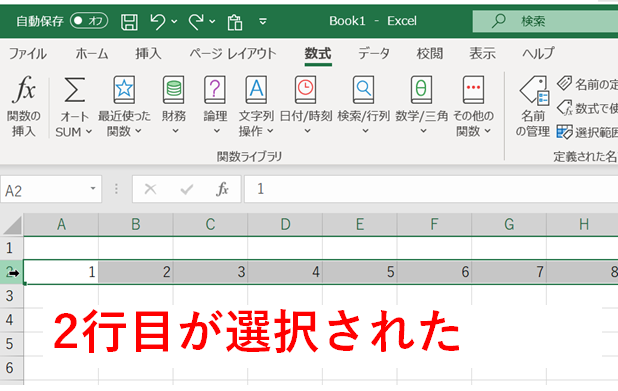Click the 関数の挿入 fx icon
The height and width of the screenshot is (391, 618).
coord(24,89)
